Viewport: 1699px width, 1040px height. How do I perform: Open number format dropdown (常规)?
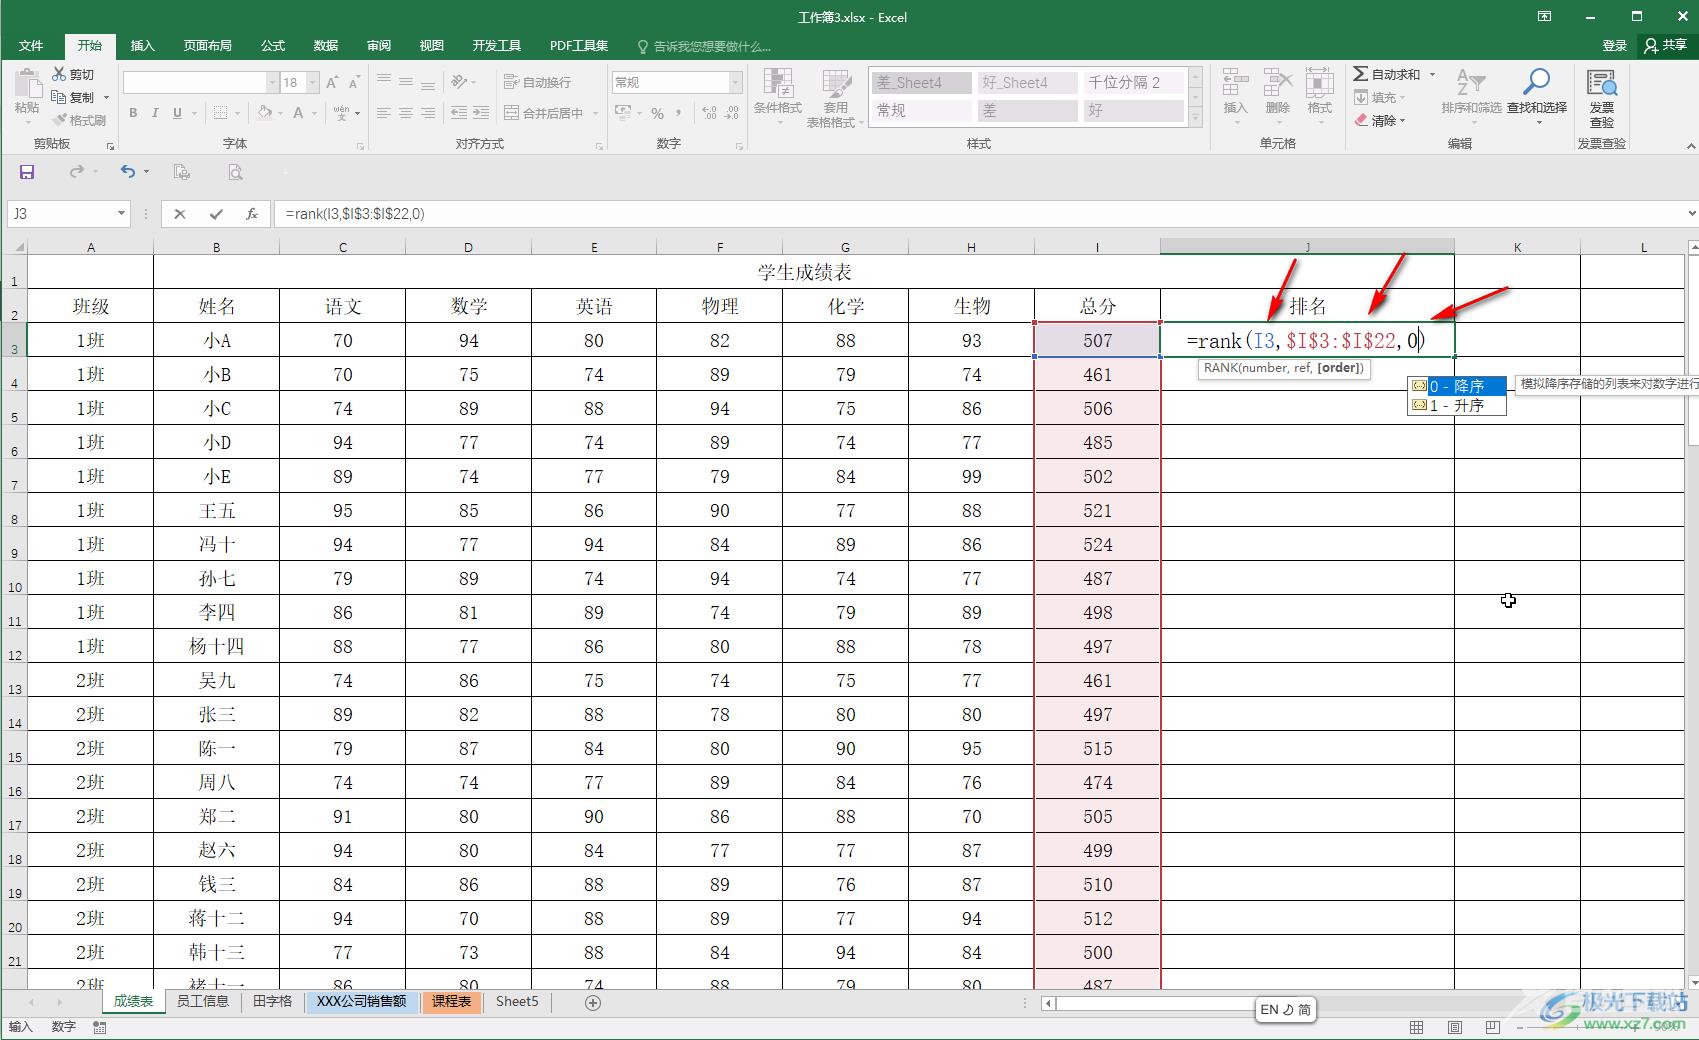736,82
